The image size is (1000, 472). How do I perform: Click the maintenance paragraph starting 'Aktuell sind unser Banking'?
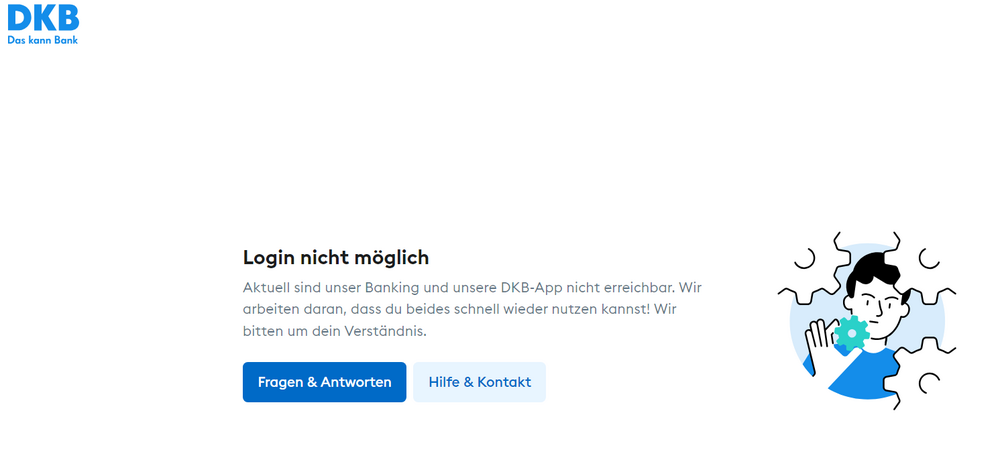[x=473, y=309]
